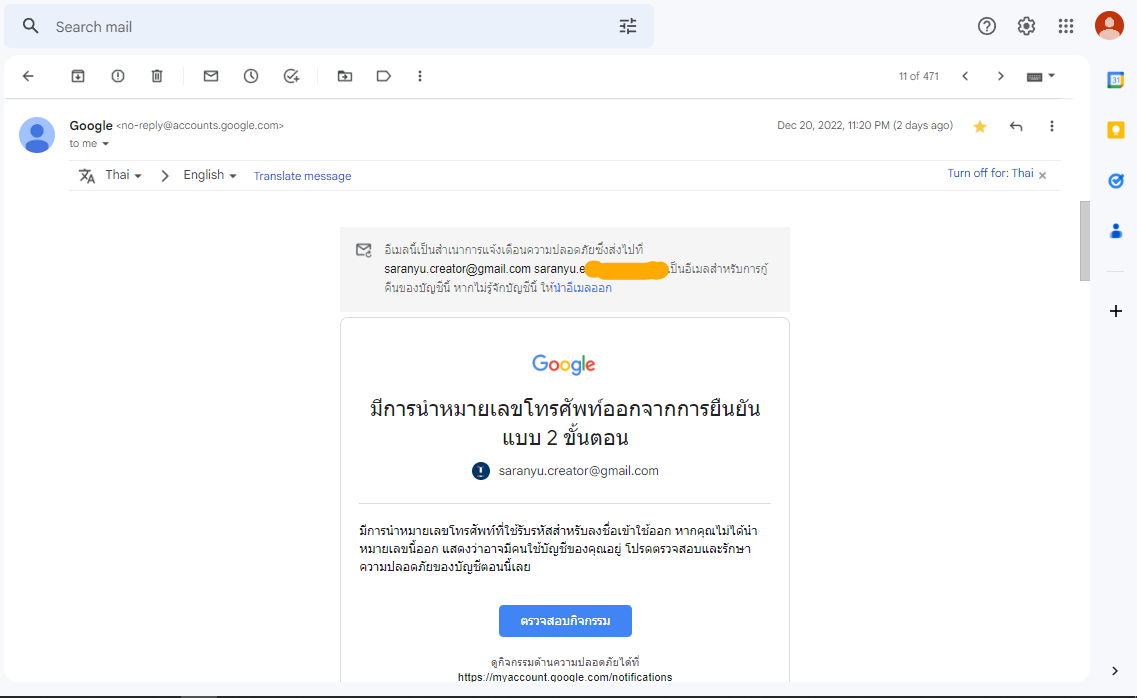The image size is (1137, 698).
Task: Open the Support help icon
Action: pos(987,26)
